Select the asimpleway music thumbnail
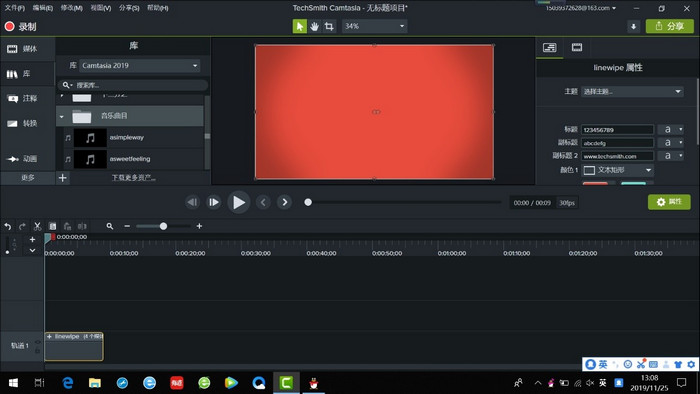Screen dimensions: 700x394 (90, 137)
